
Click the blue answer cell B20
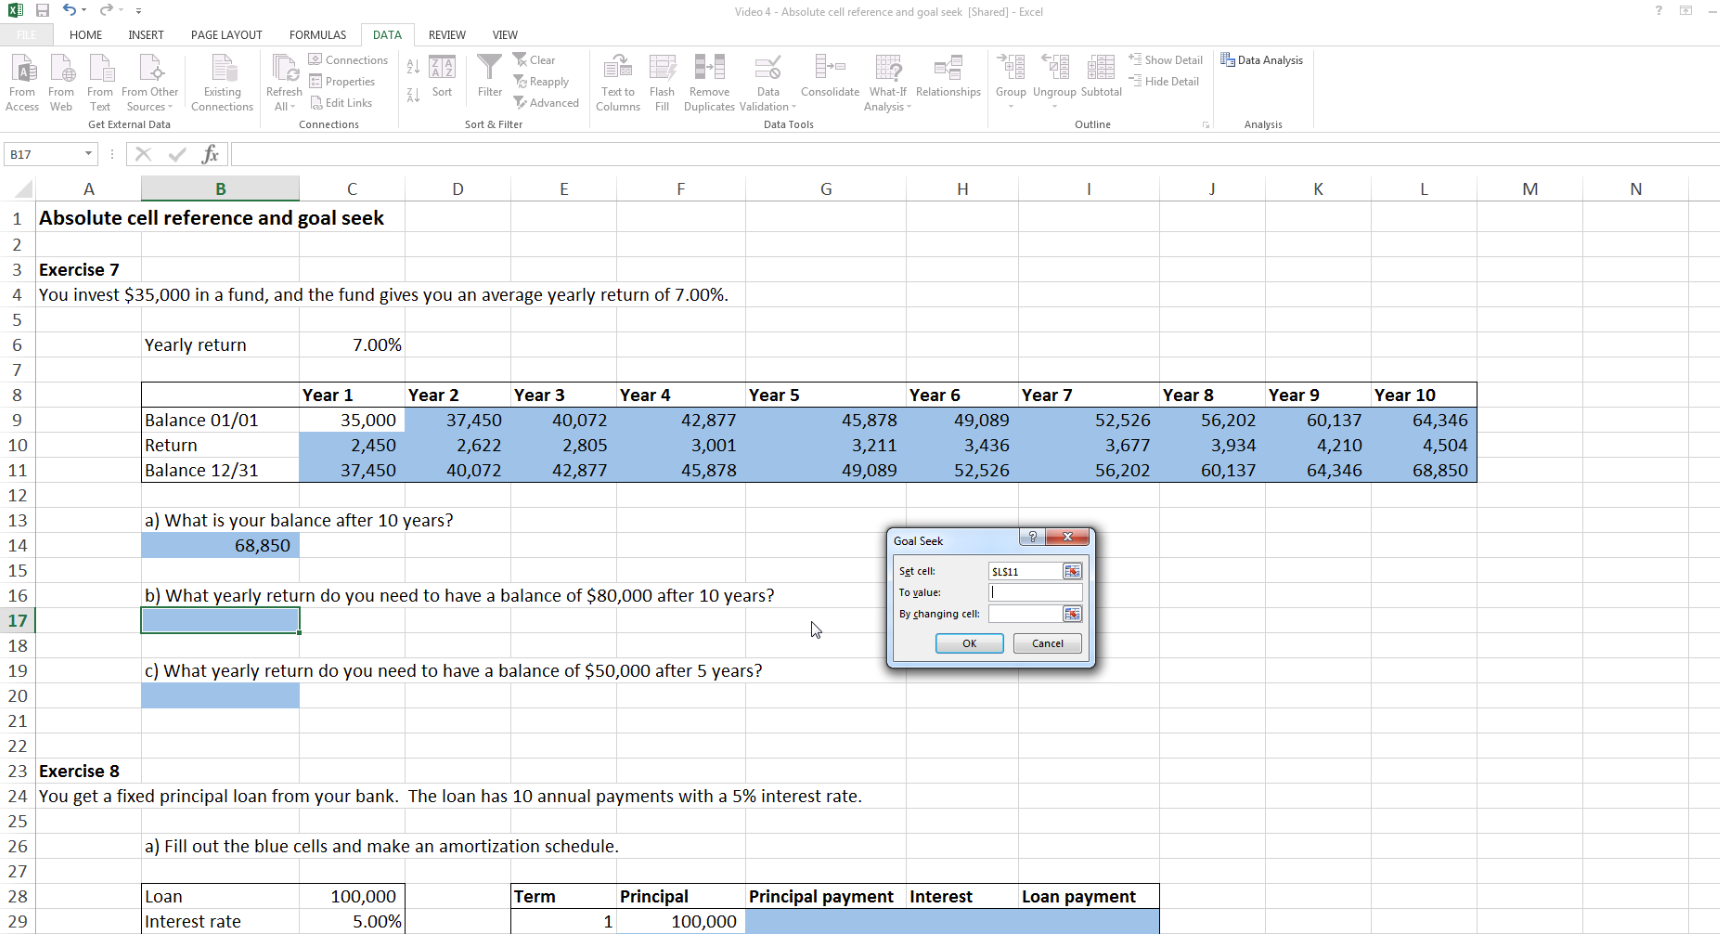point(220,696)
